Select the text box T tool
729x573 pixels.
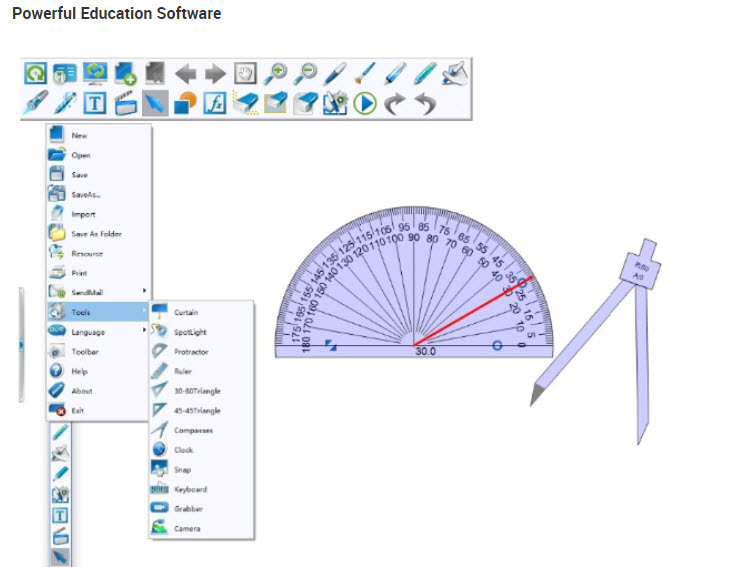click(x=95, y=103)
